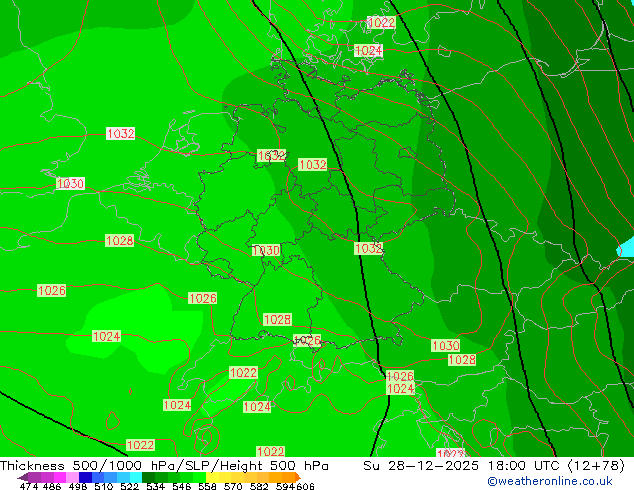The width and height of the screenshot is (634, 490).
Task: Click the white-background 1030 isobar label
Action: click(70, 183)
